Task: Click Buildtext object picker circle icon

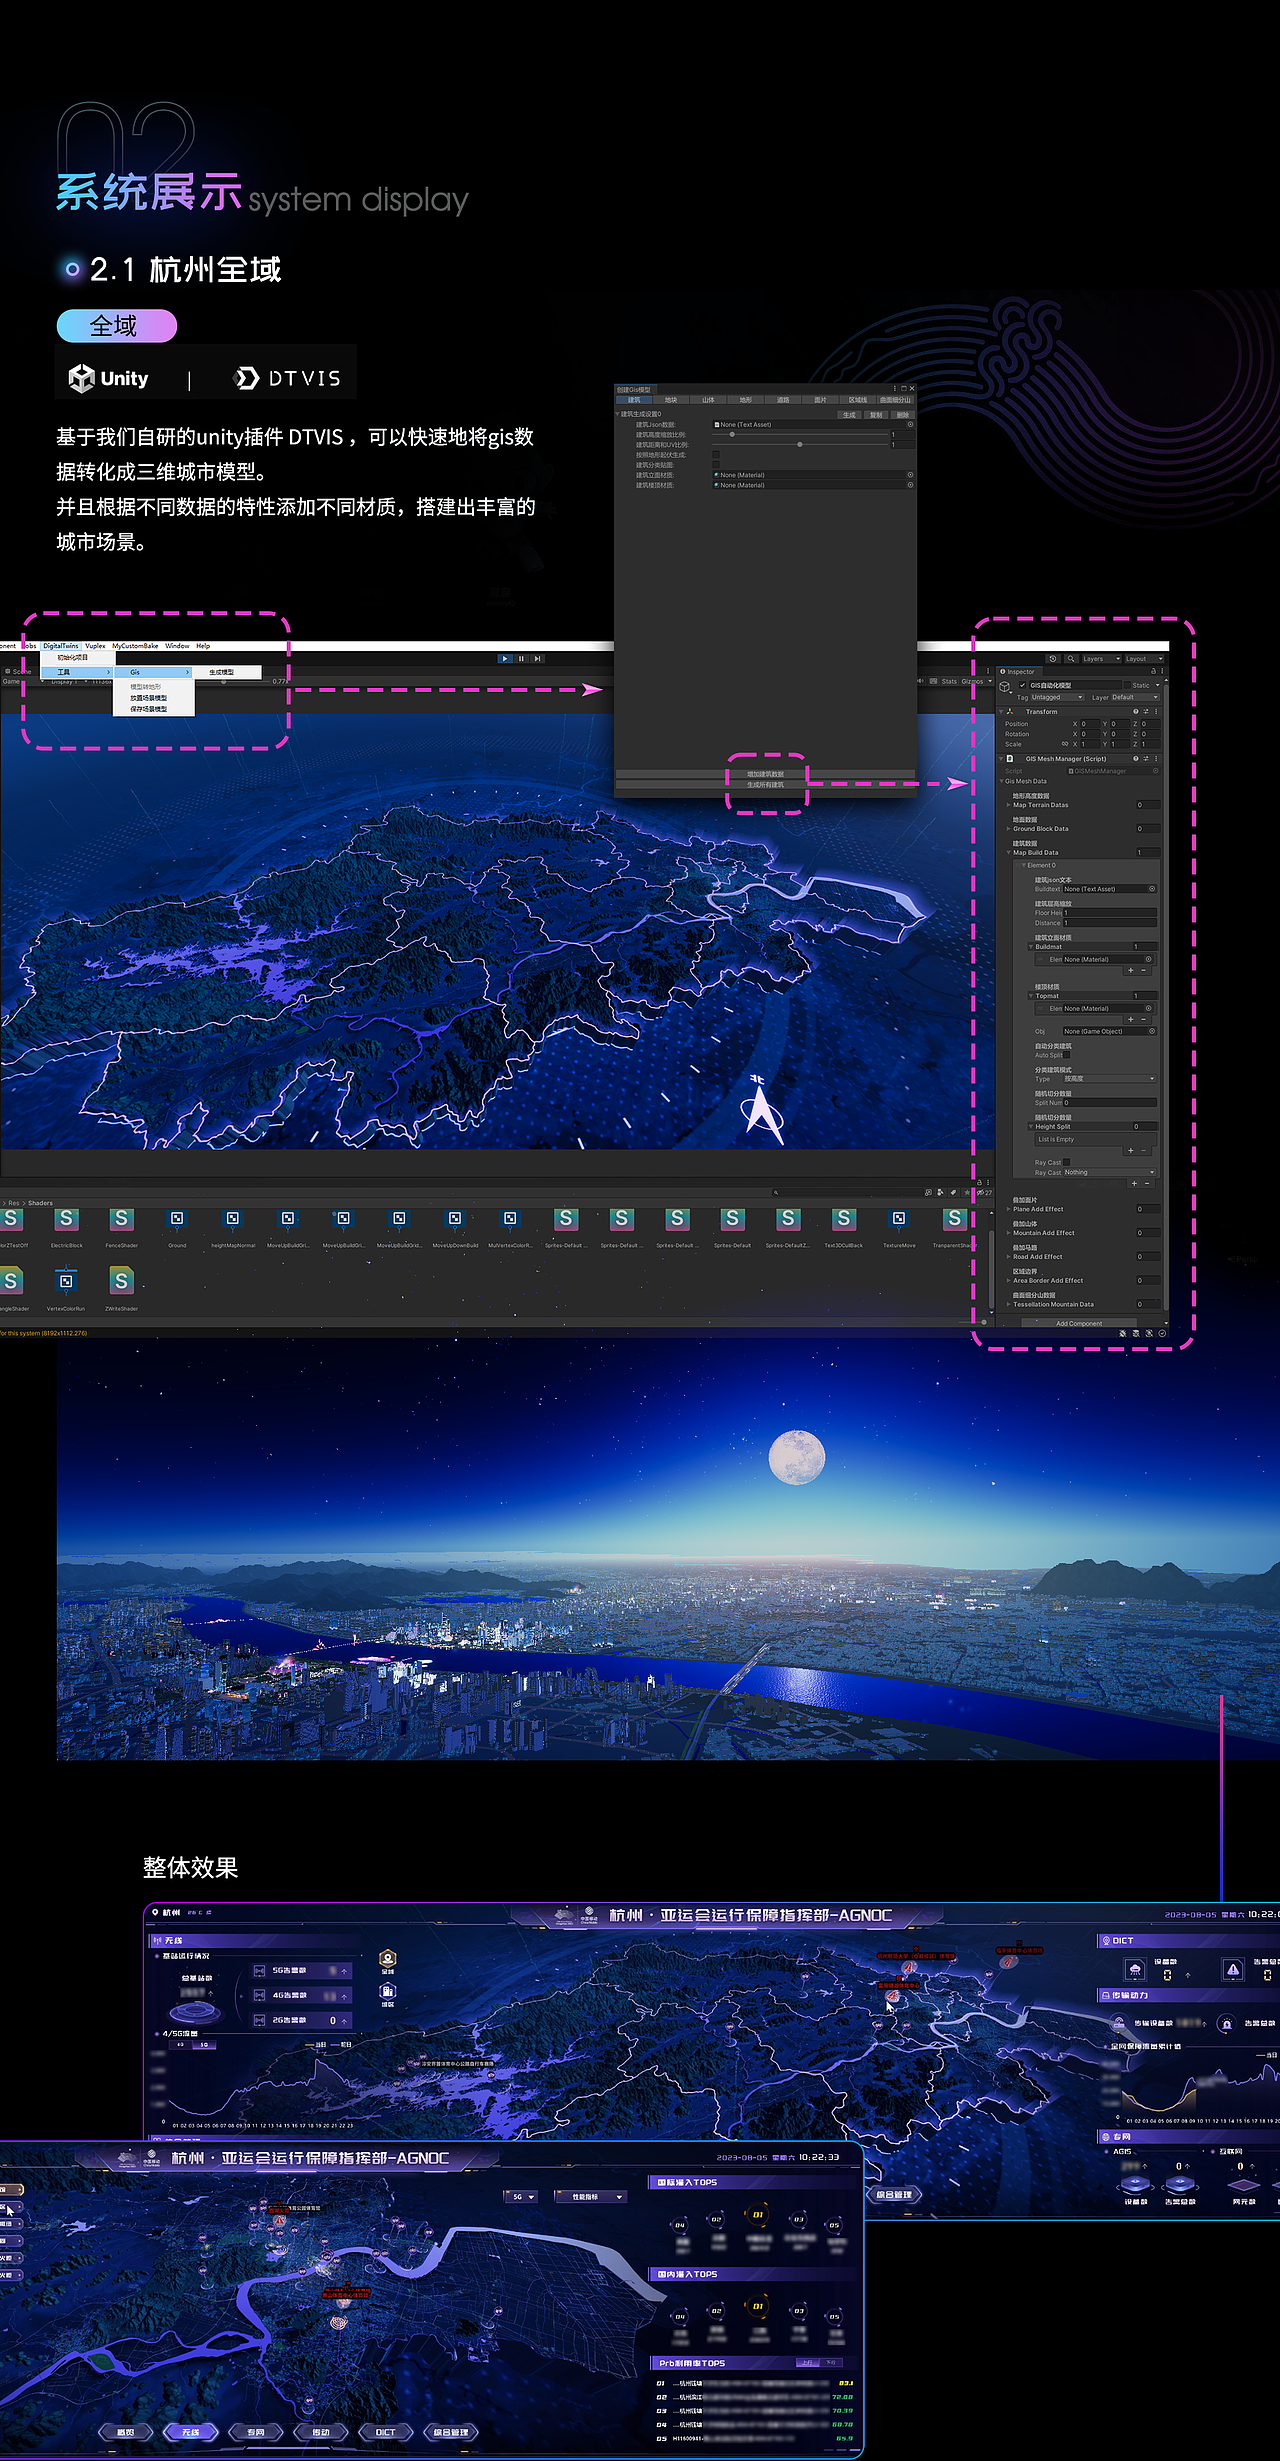Action: click(1152, 889)
